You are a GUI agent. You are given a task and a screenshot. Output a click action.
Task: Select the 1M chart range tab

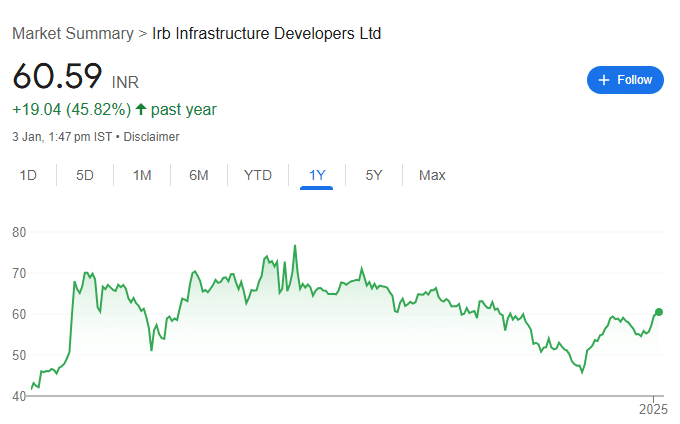(x=142, y=175)
